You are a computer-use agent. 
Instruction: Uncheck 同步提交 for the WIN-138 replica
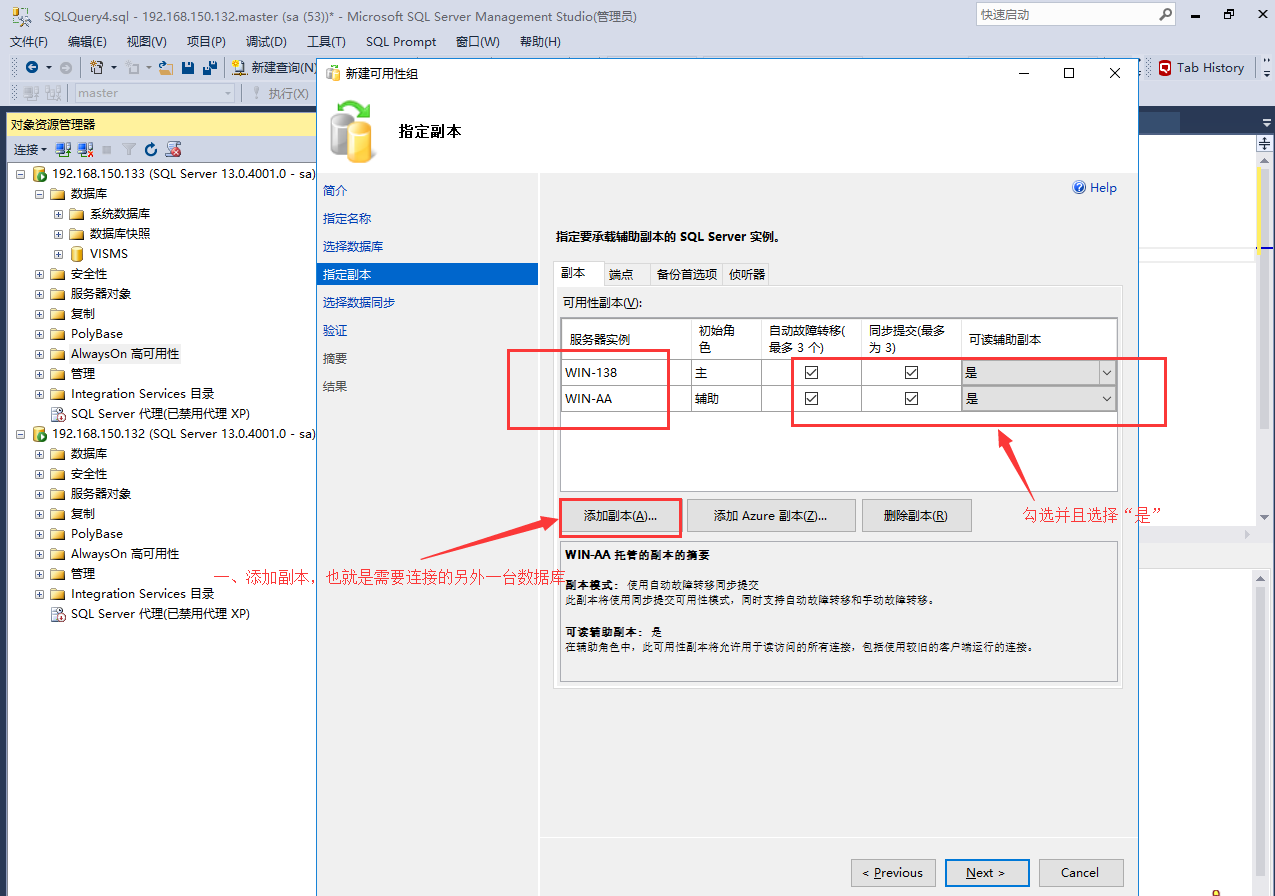click(x=911, y=372)
